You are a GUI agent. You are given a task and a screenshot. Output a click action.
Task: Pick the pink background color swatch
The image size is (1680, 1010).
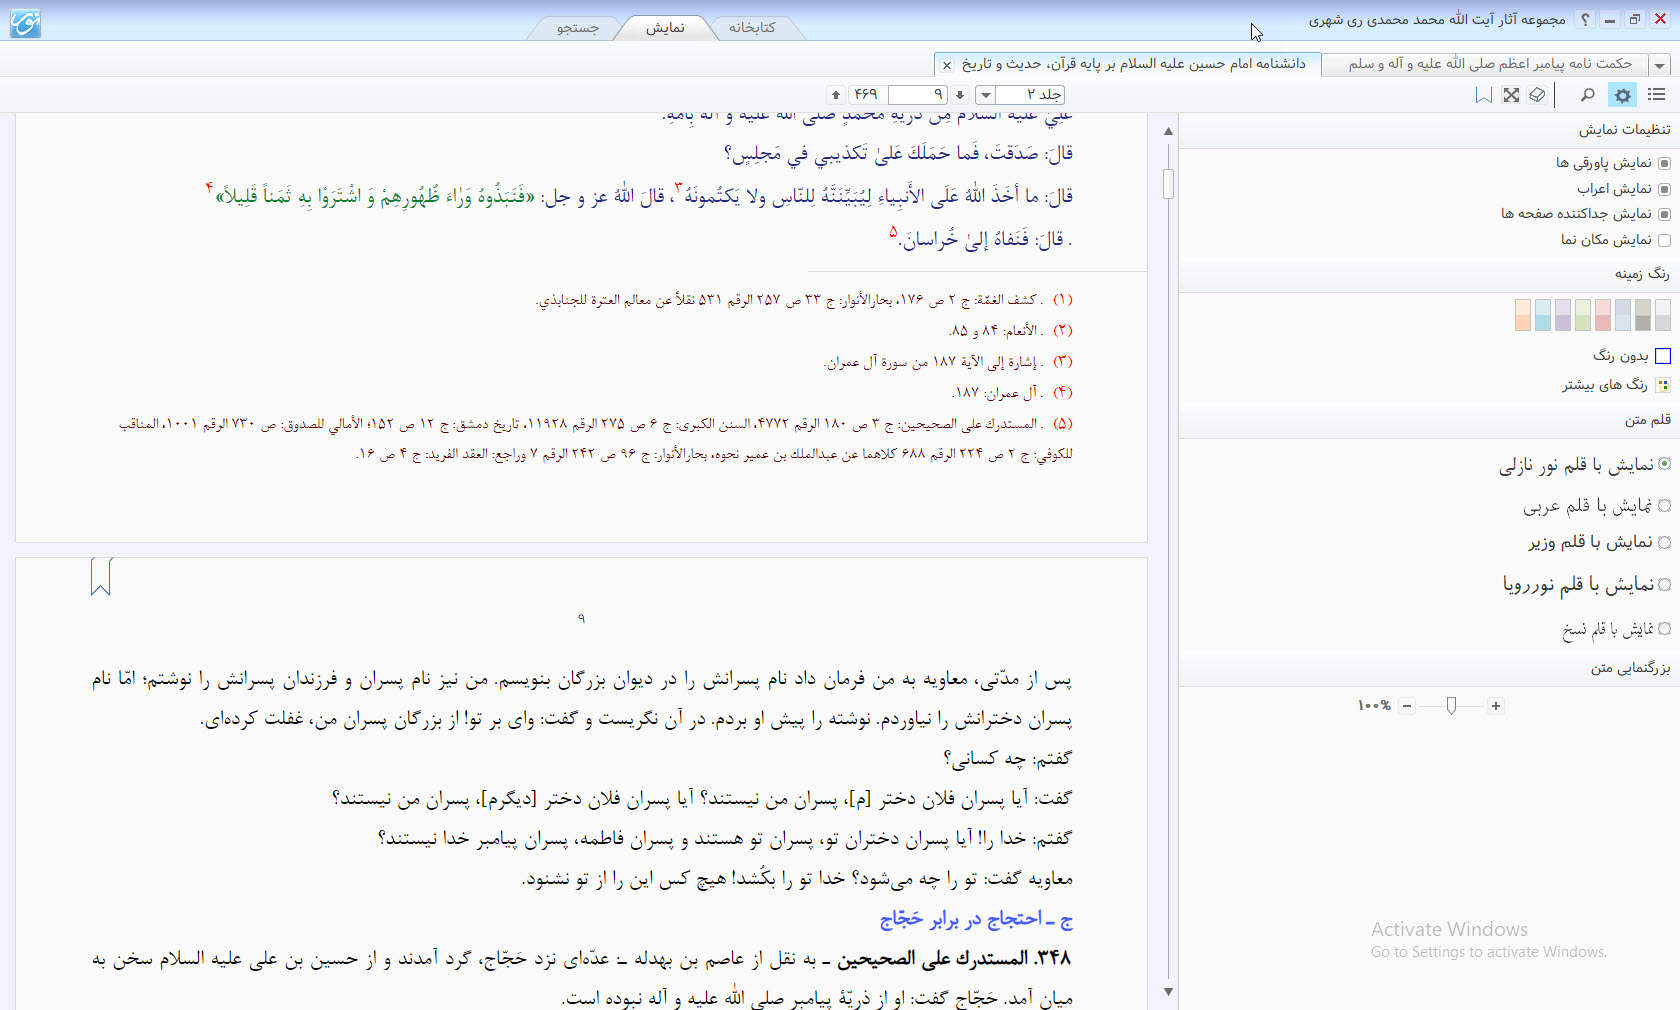coord(1603,315)
